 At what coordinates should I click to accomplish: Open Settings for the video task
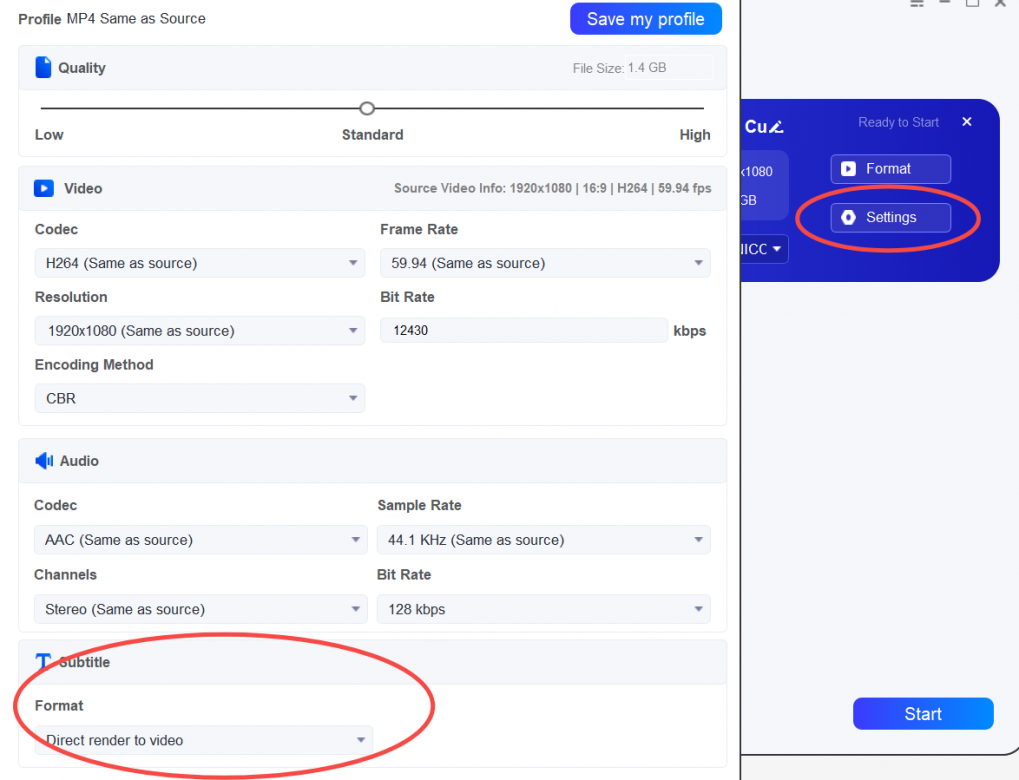(x=890, y=217)
